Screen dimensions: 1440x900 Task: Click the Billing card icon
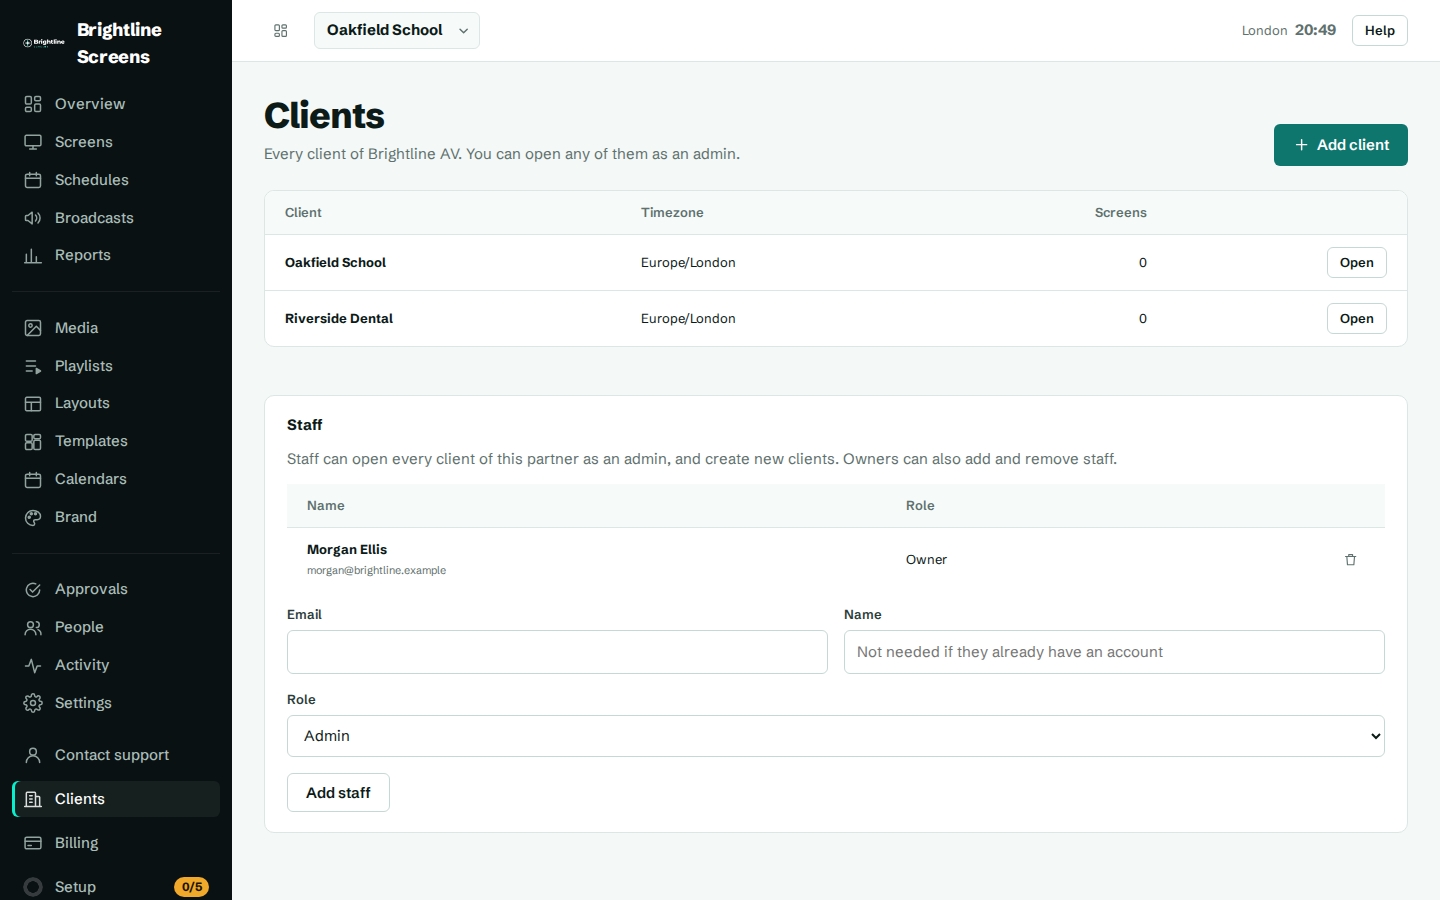click(33, 843)
